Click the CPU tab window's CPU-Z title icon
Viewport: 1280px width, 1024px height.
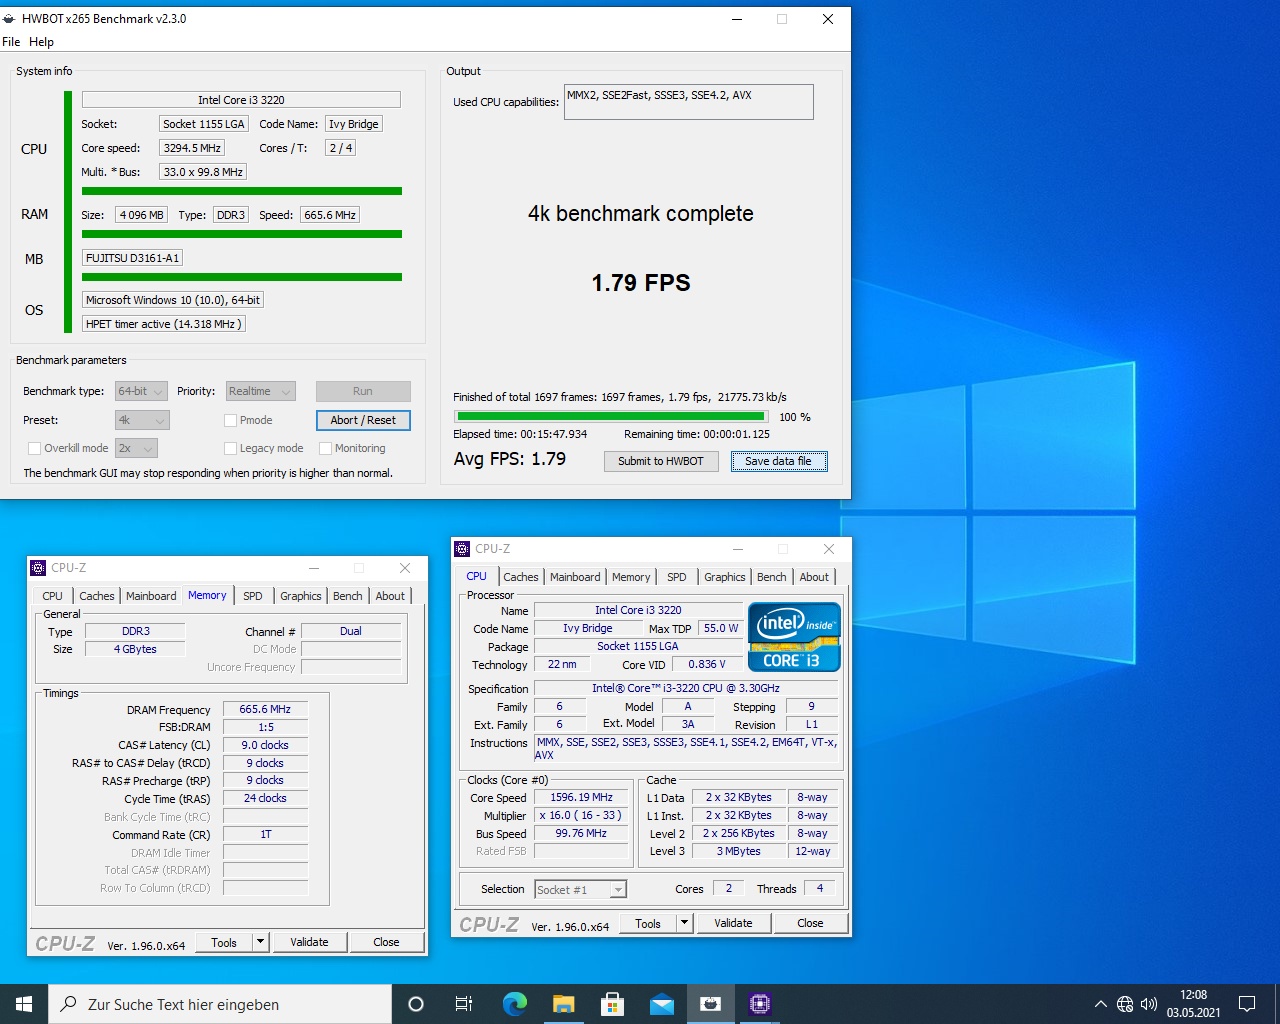tap(462, 548)
